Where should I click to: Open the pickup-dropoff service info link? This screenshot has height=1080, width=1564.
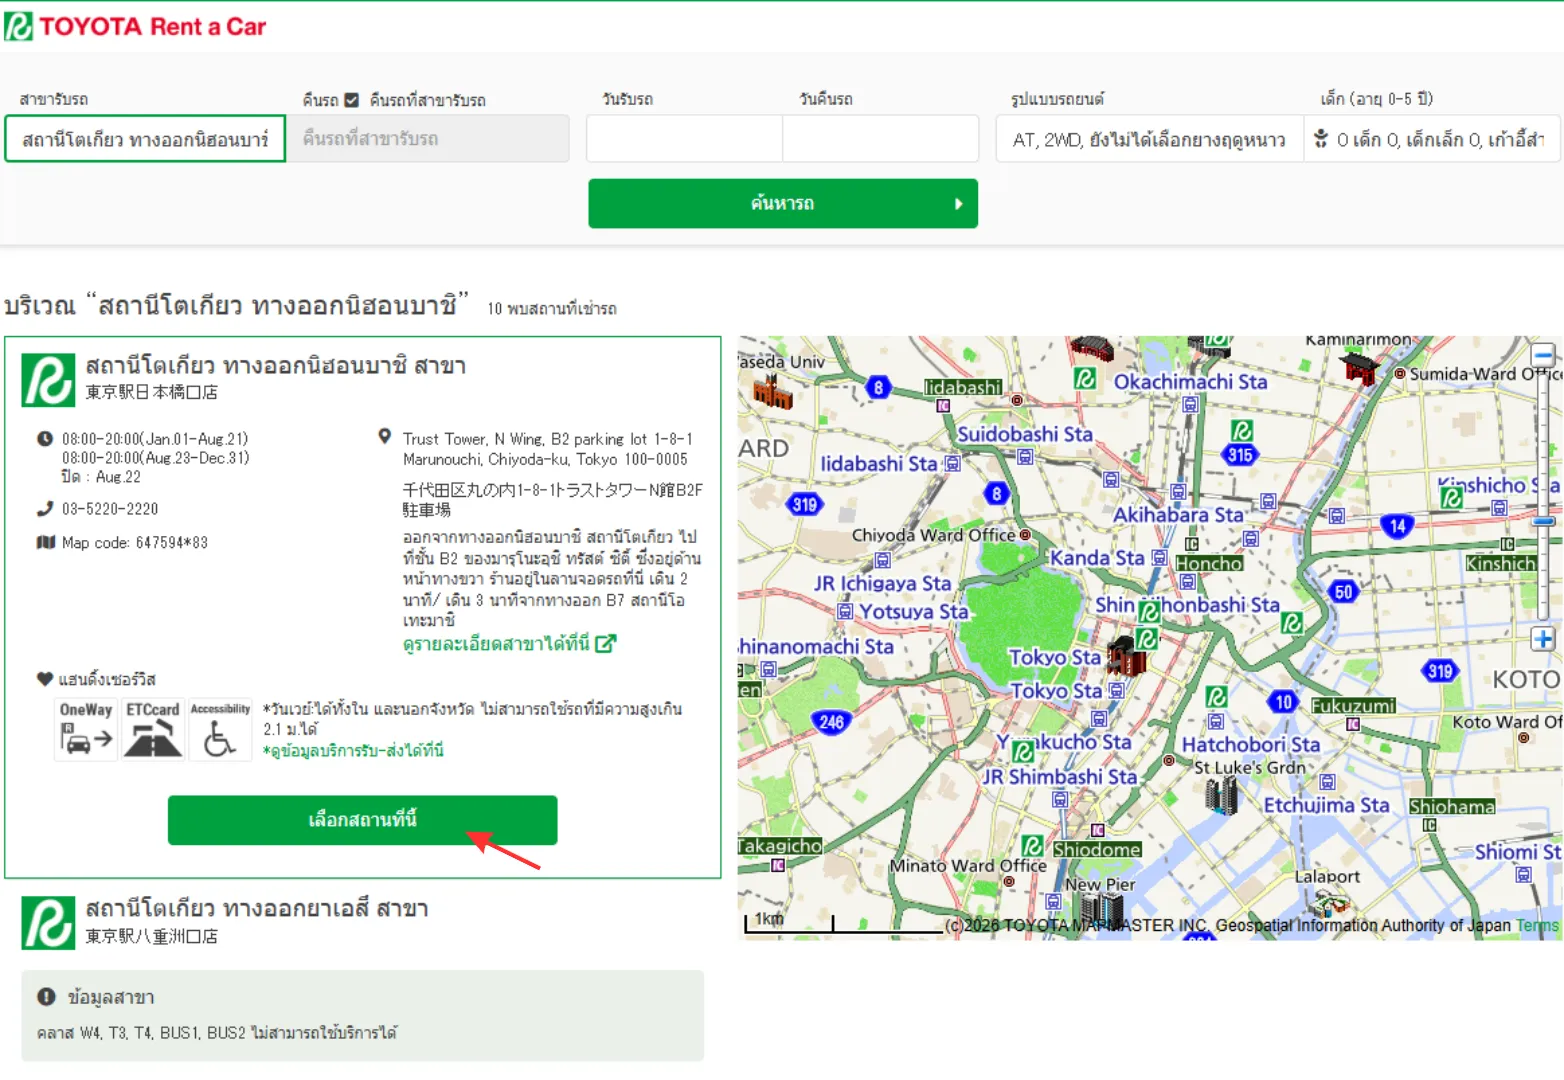[353, 751]
